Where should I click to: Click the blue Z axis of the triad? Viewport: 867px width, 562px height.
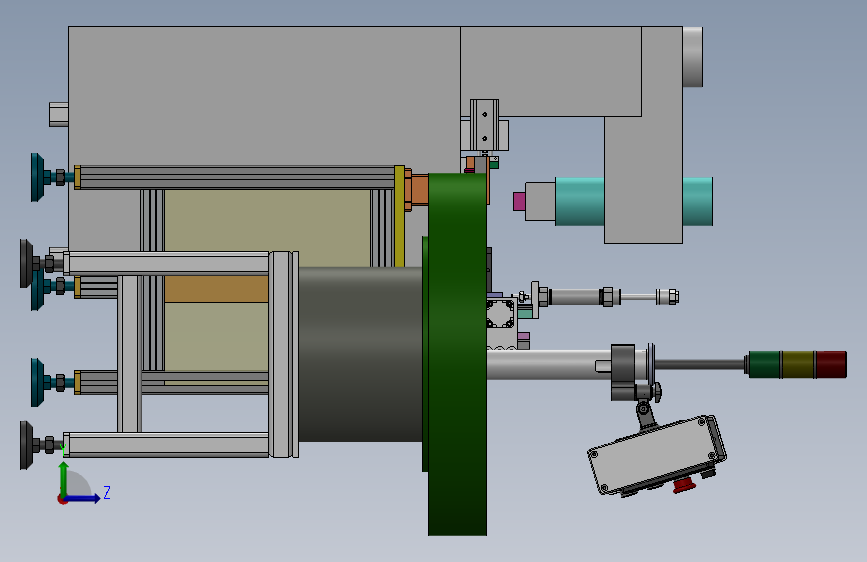(84, 498)
